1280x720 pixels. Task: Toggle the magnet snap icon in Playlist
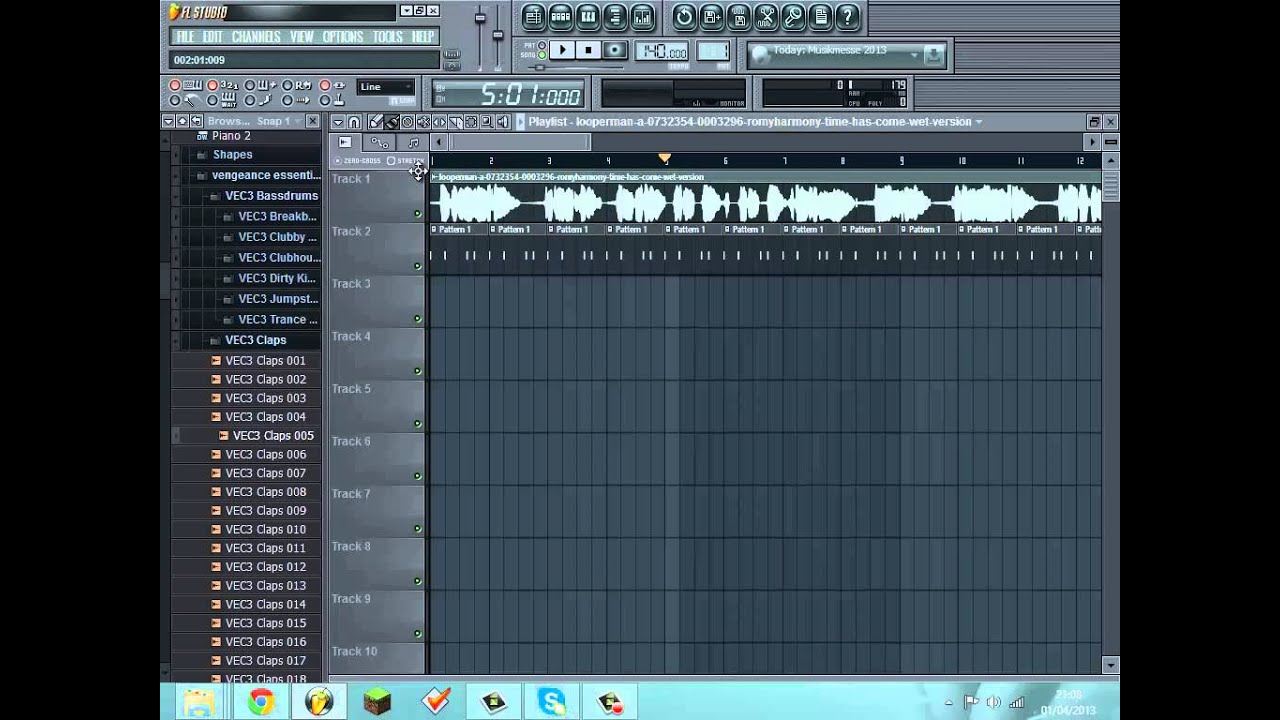coord(354,122)
